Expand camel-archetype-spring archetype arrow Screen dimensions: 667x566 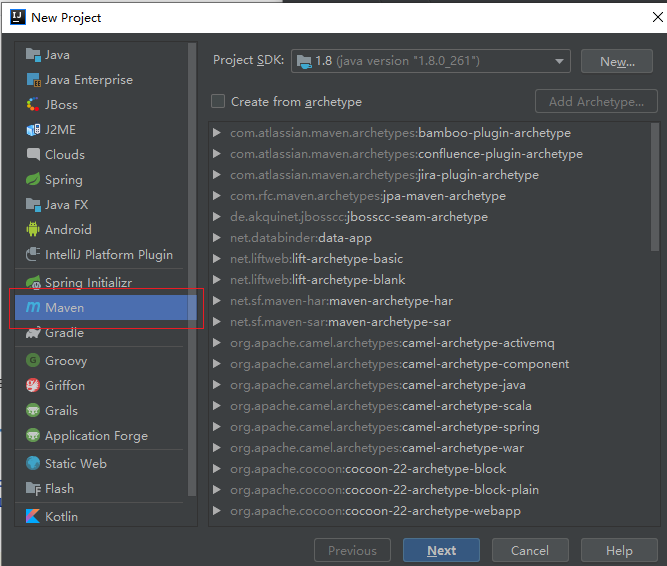[217, 427]
